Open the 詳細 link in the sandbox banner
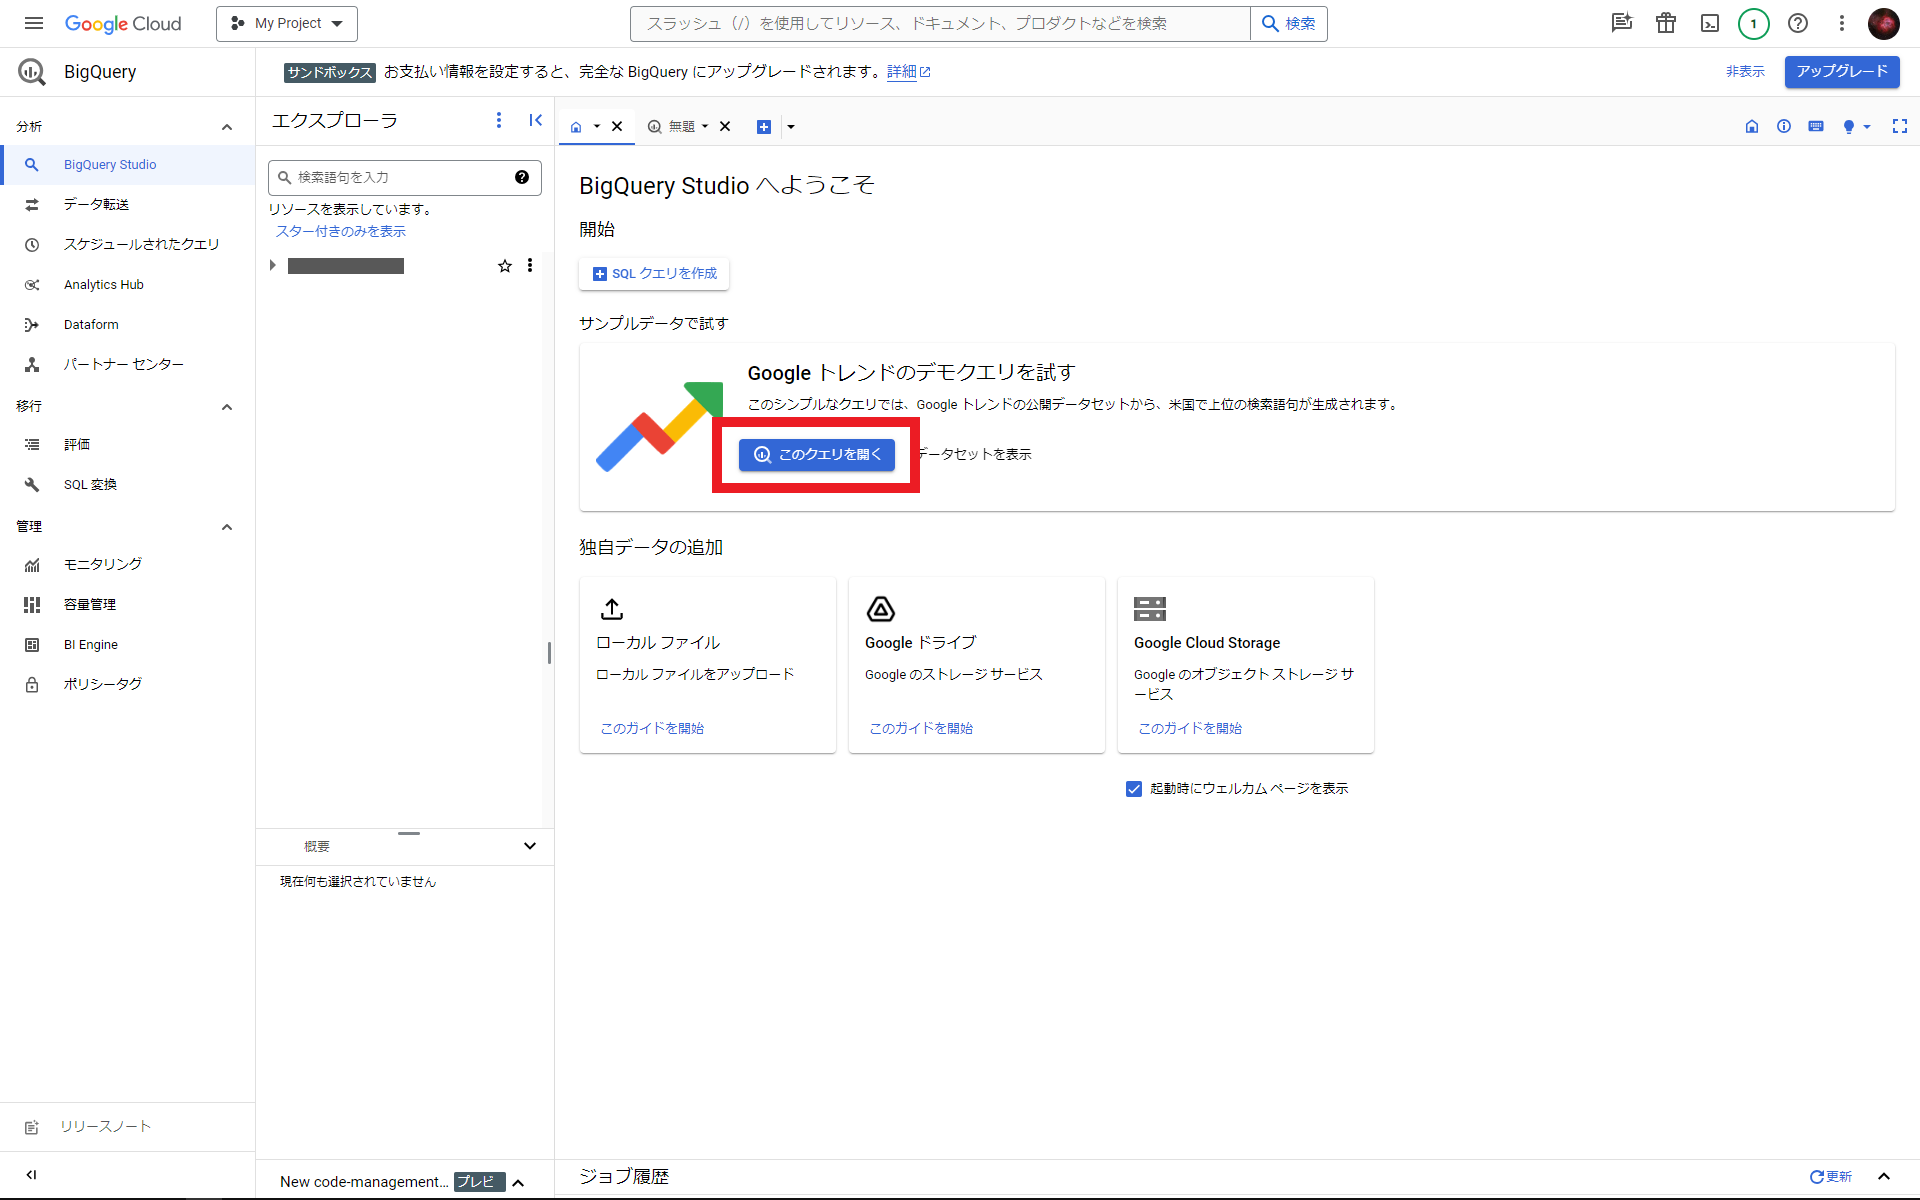This screenshot has width=1920, height=1200. (x=903, y=72)
